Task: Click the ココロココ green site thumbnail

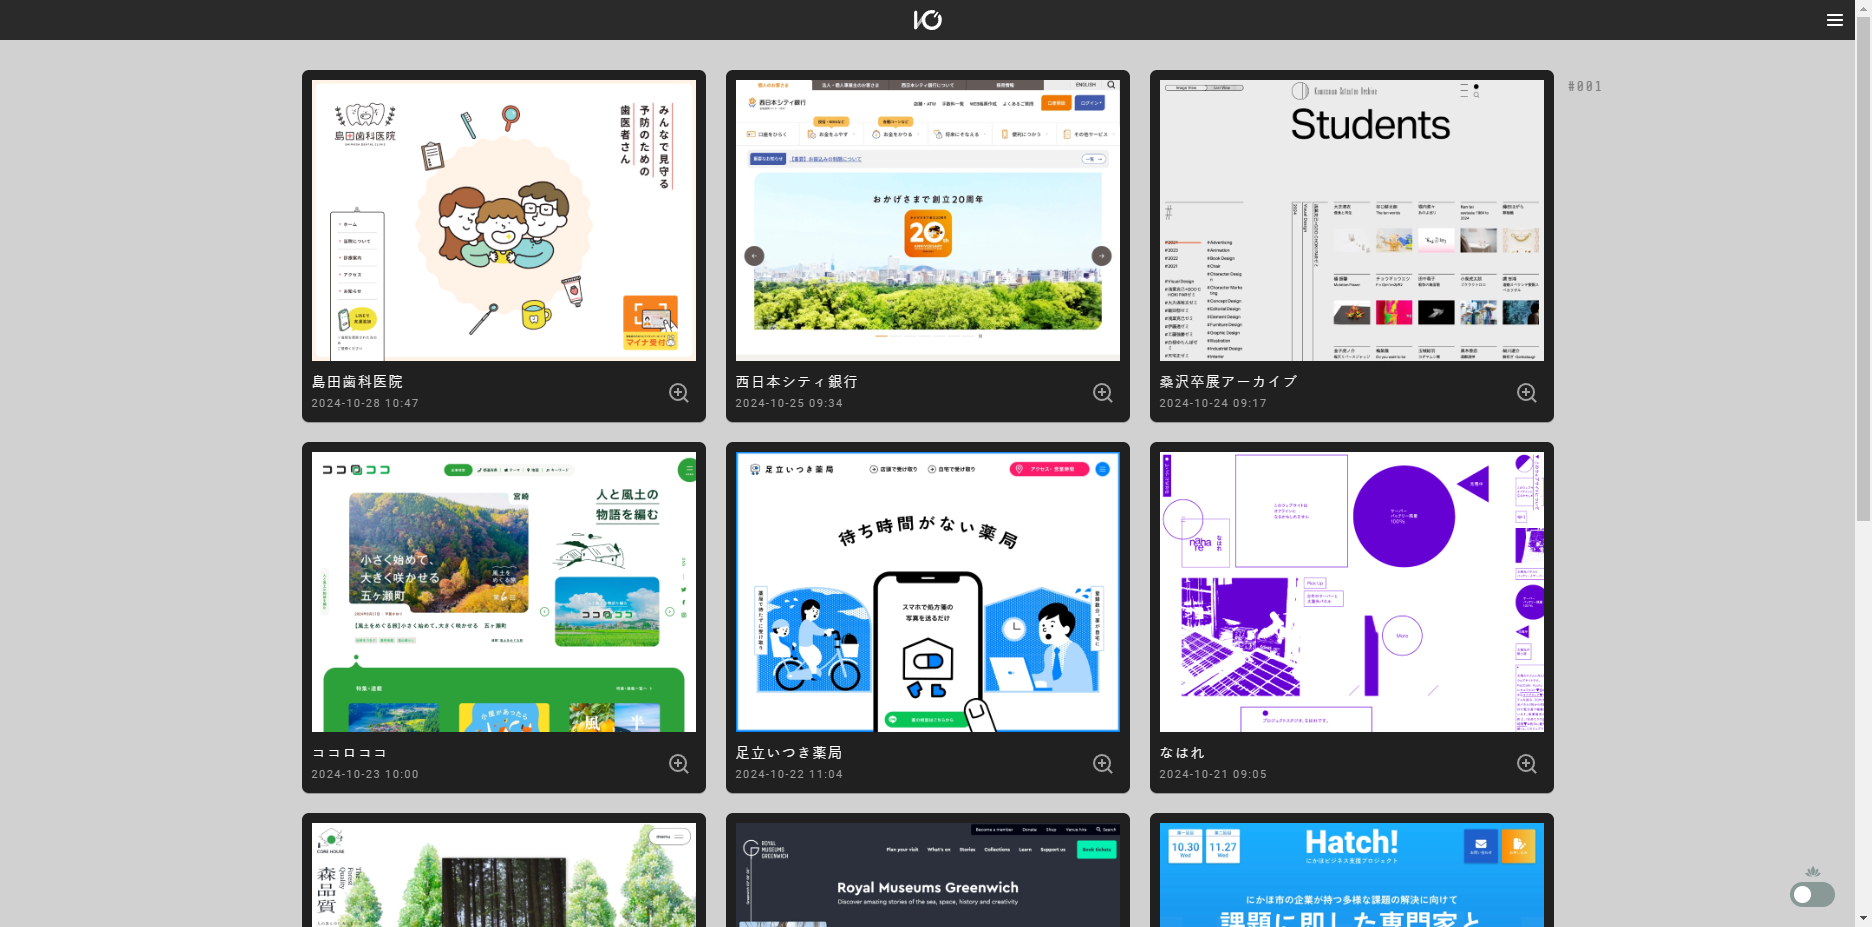Action: (504, 592)
